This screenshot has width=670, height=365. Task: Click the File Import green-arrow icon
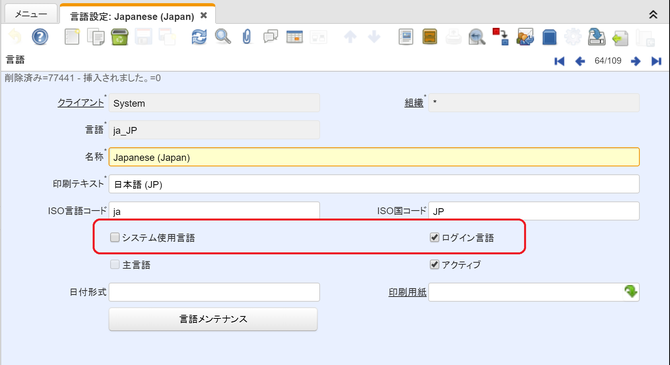620,38
